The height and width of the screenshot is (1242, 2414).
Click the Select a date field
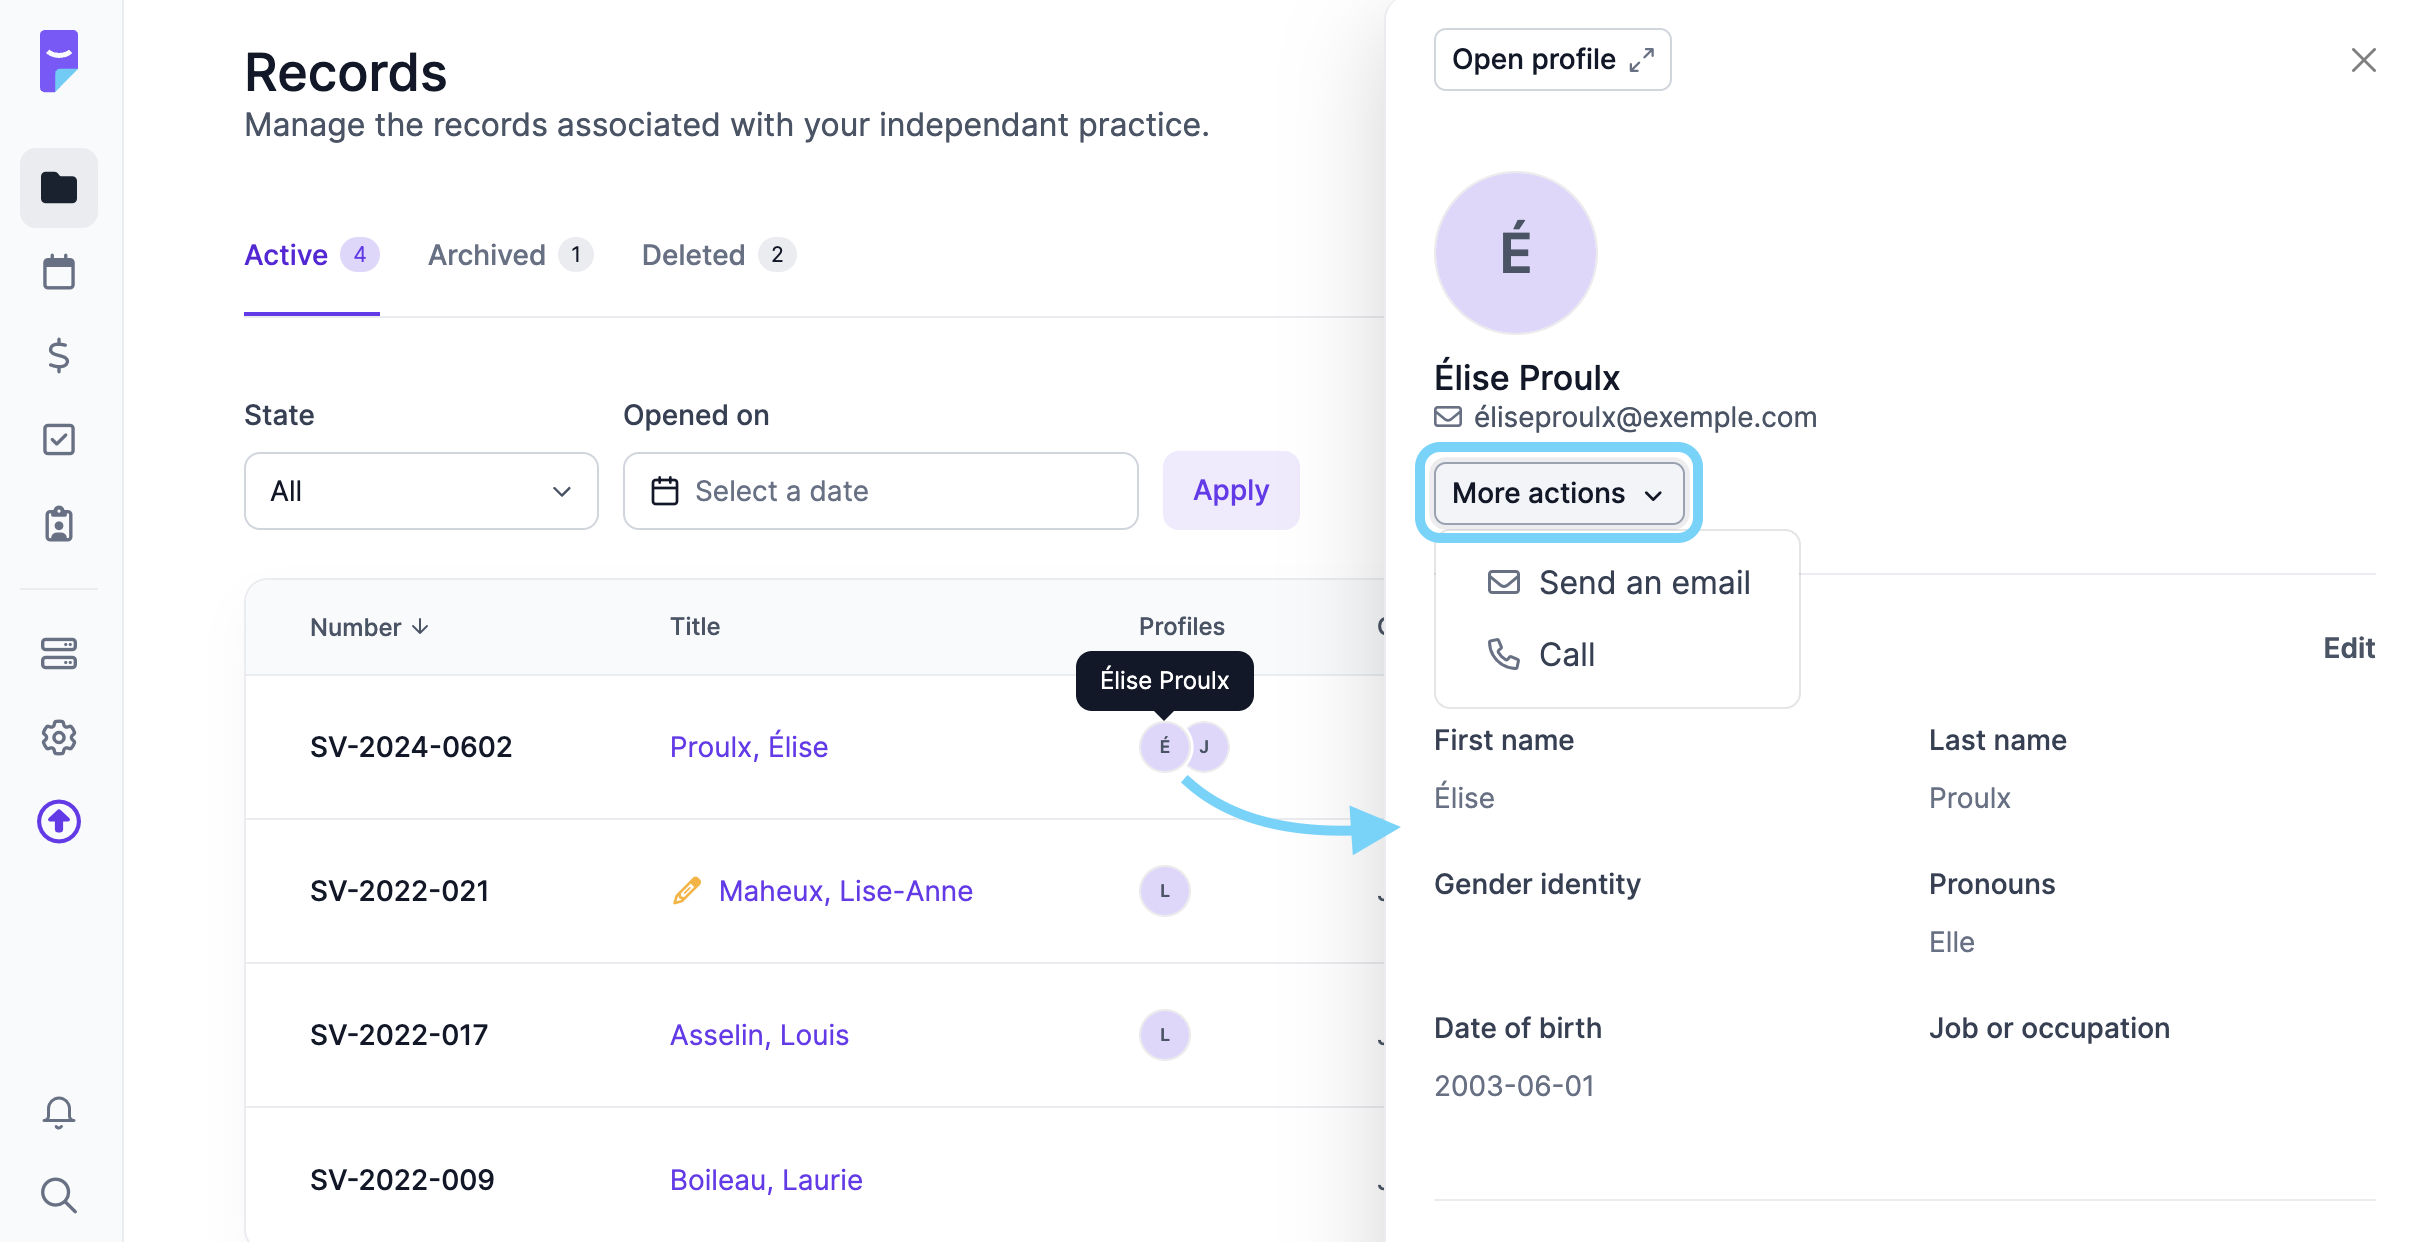point(880,491)
